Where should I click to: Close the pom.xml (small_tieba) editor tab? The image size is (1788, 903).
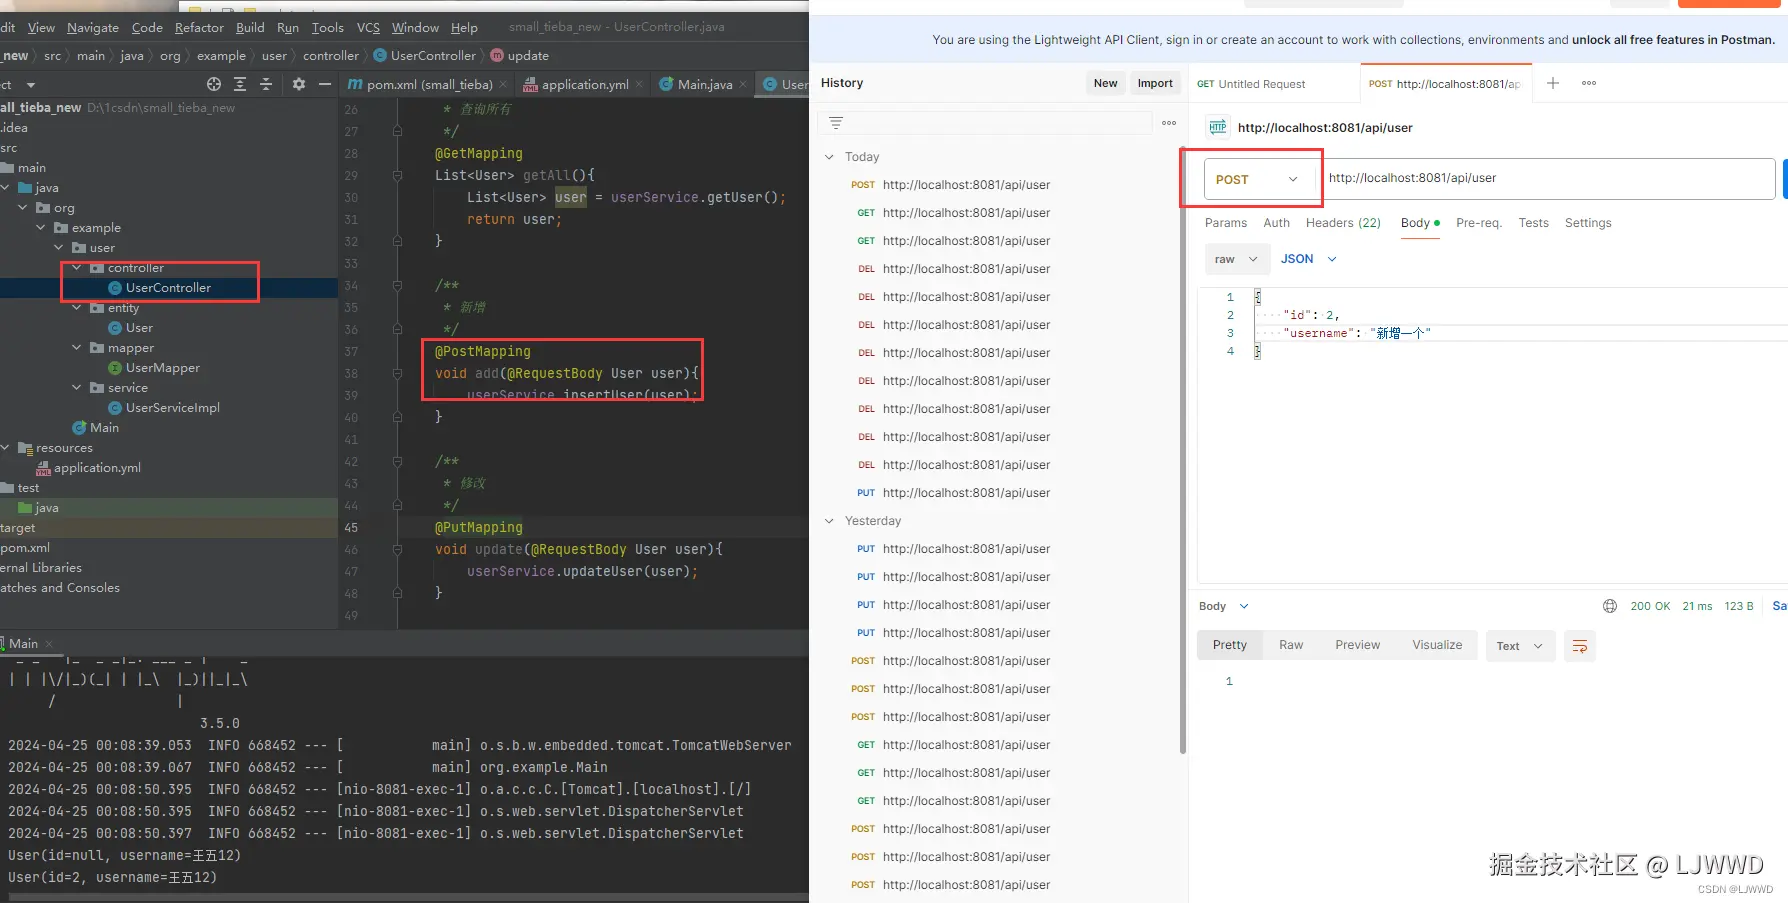(503, 85)
